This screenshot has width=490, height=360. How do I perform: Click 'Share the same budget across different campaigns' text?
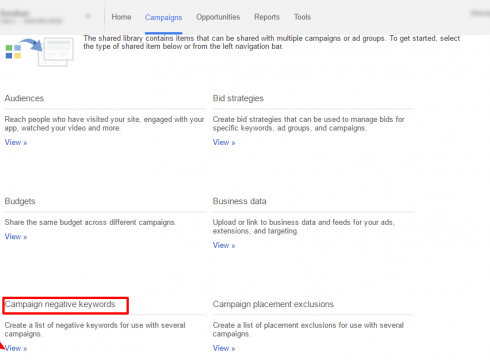[x=90, y=222]
